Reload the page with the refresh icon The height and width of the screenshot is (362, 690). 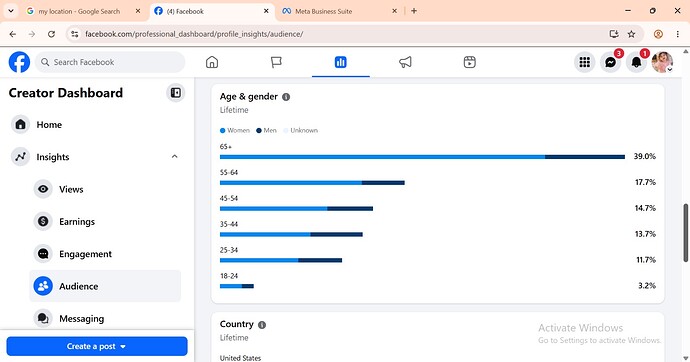click(51, 34)
